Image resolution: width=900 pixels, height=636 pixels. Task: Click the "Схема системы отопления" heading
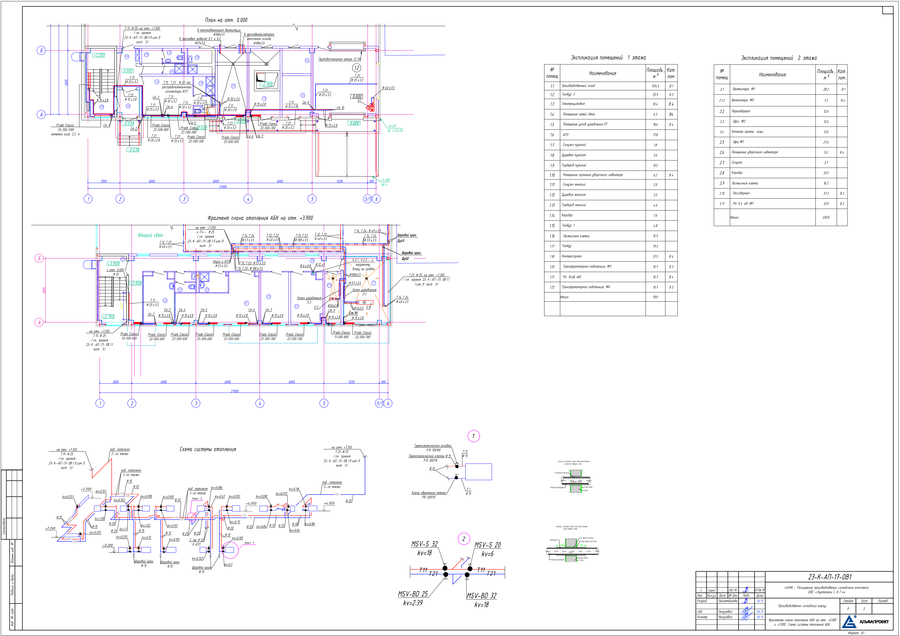tap(208, 449)
